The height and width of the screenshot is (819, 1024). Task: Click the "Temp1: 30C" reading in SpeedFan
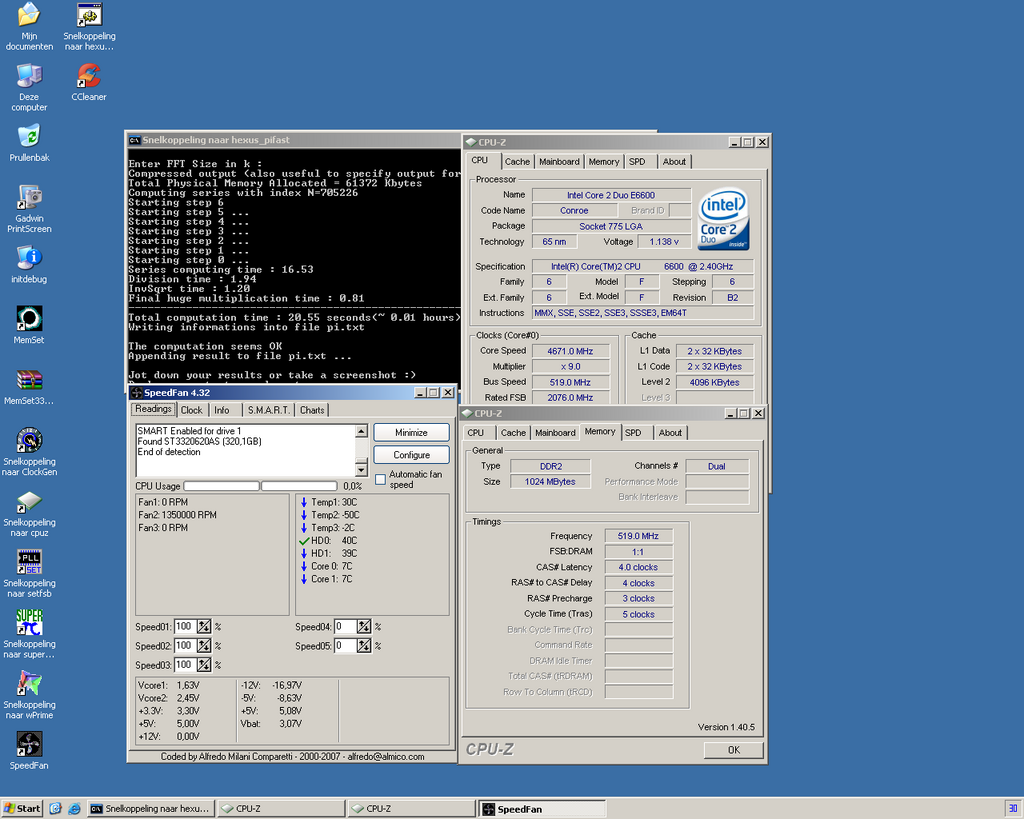pyautogui.click(x=334, y=502)
